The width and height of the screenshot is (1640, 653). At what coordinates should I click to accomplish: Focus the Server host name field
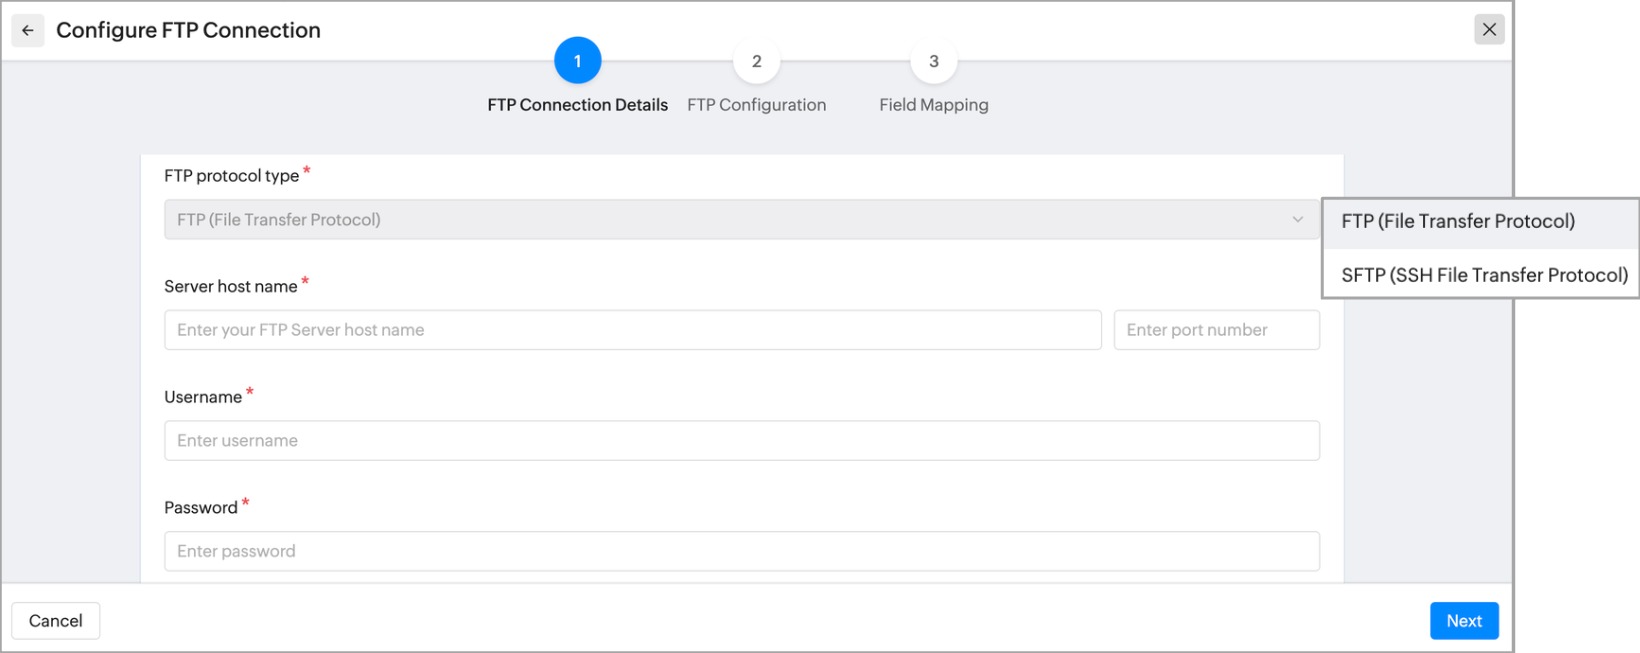pos(632,330)
